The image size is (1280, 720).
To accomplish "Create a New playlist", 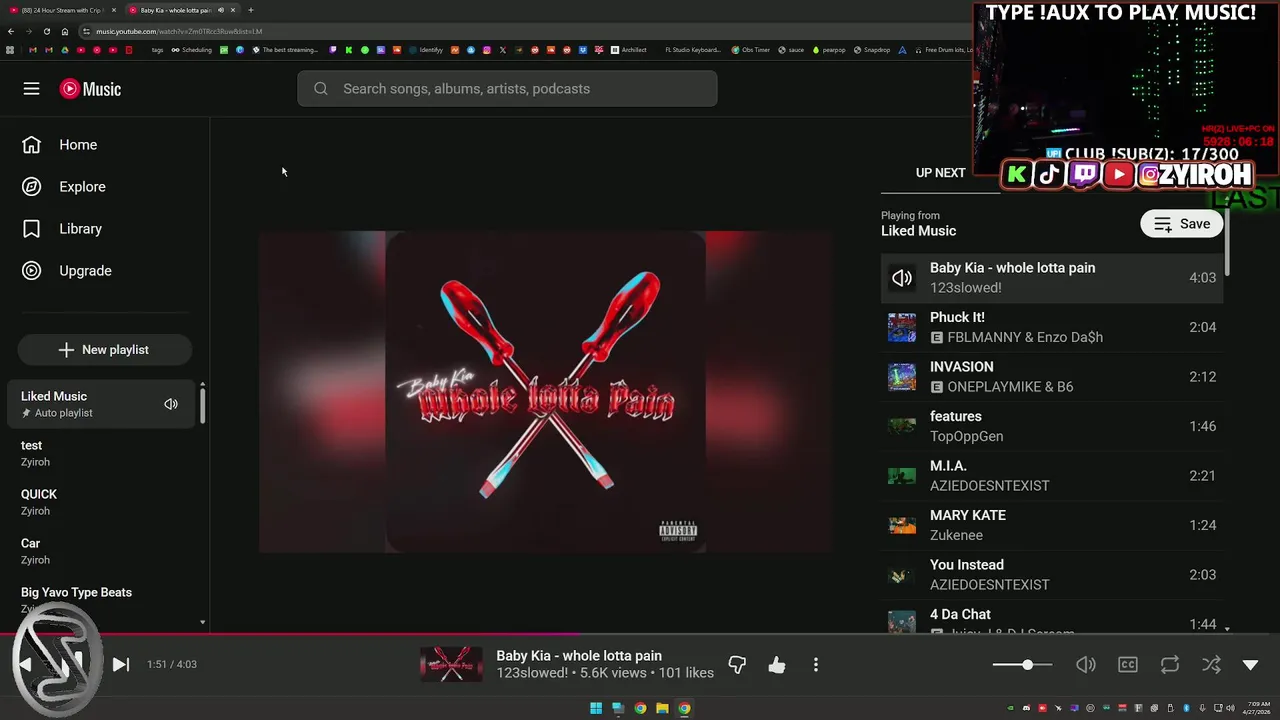I will click(x=104, y=350).
